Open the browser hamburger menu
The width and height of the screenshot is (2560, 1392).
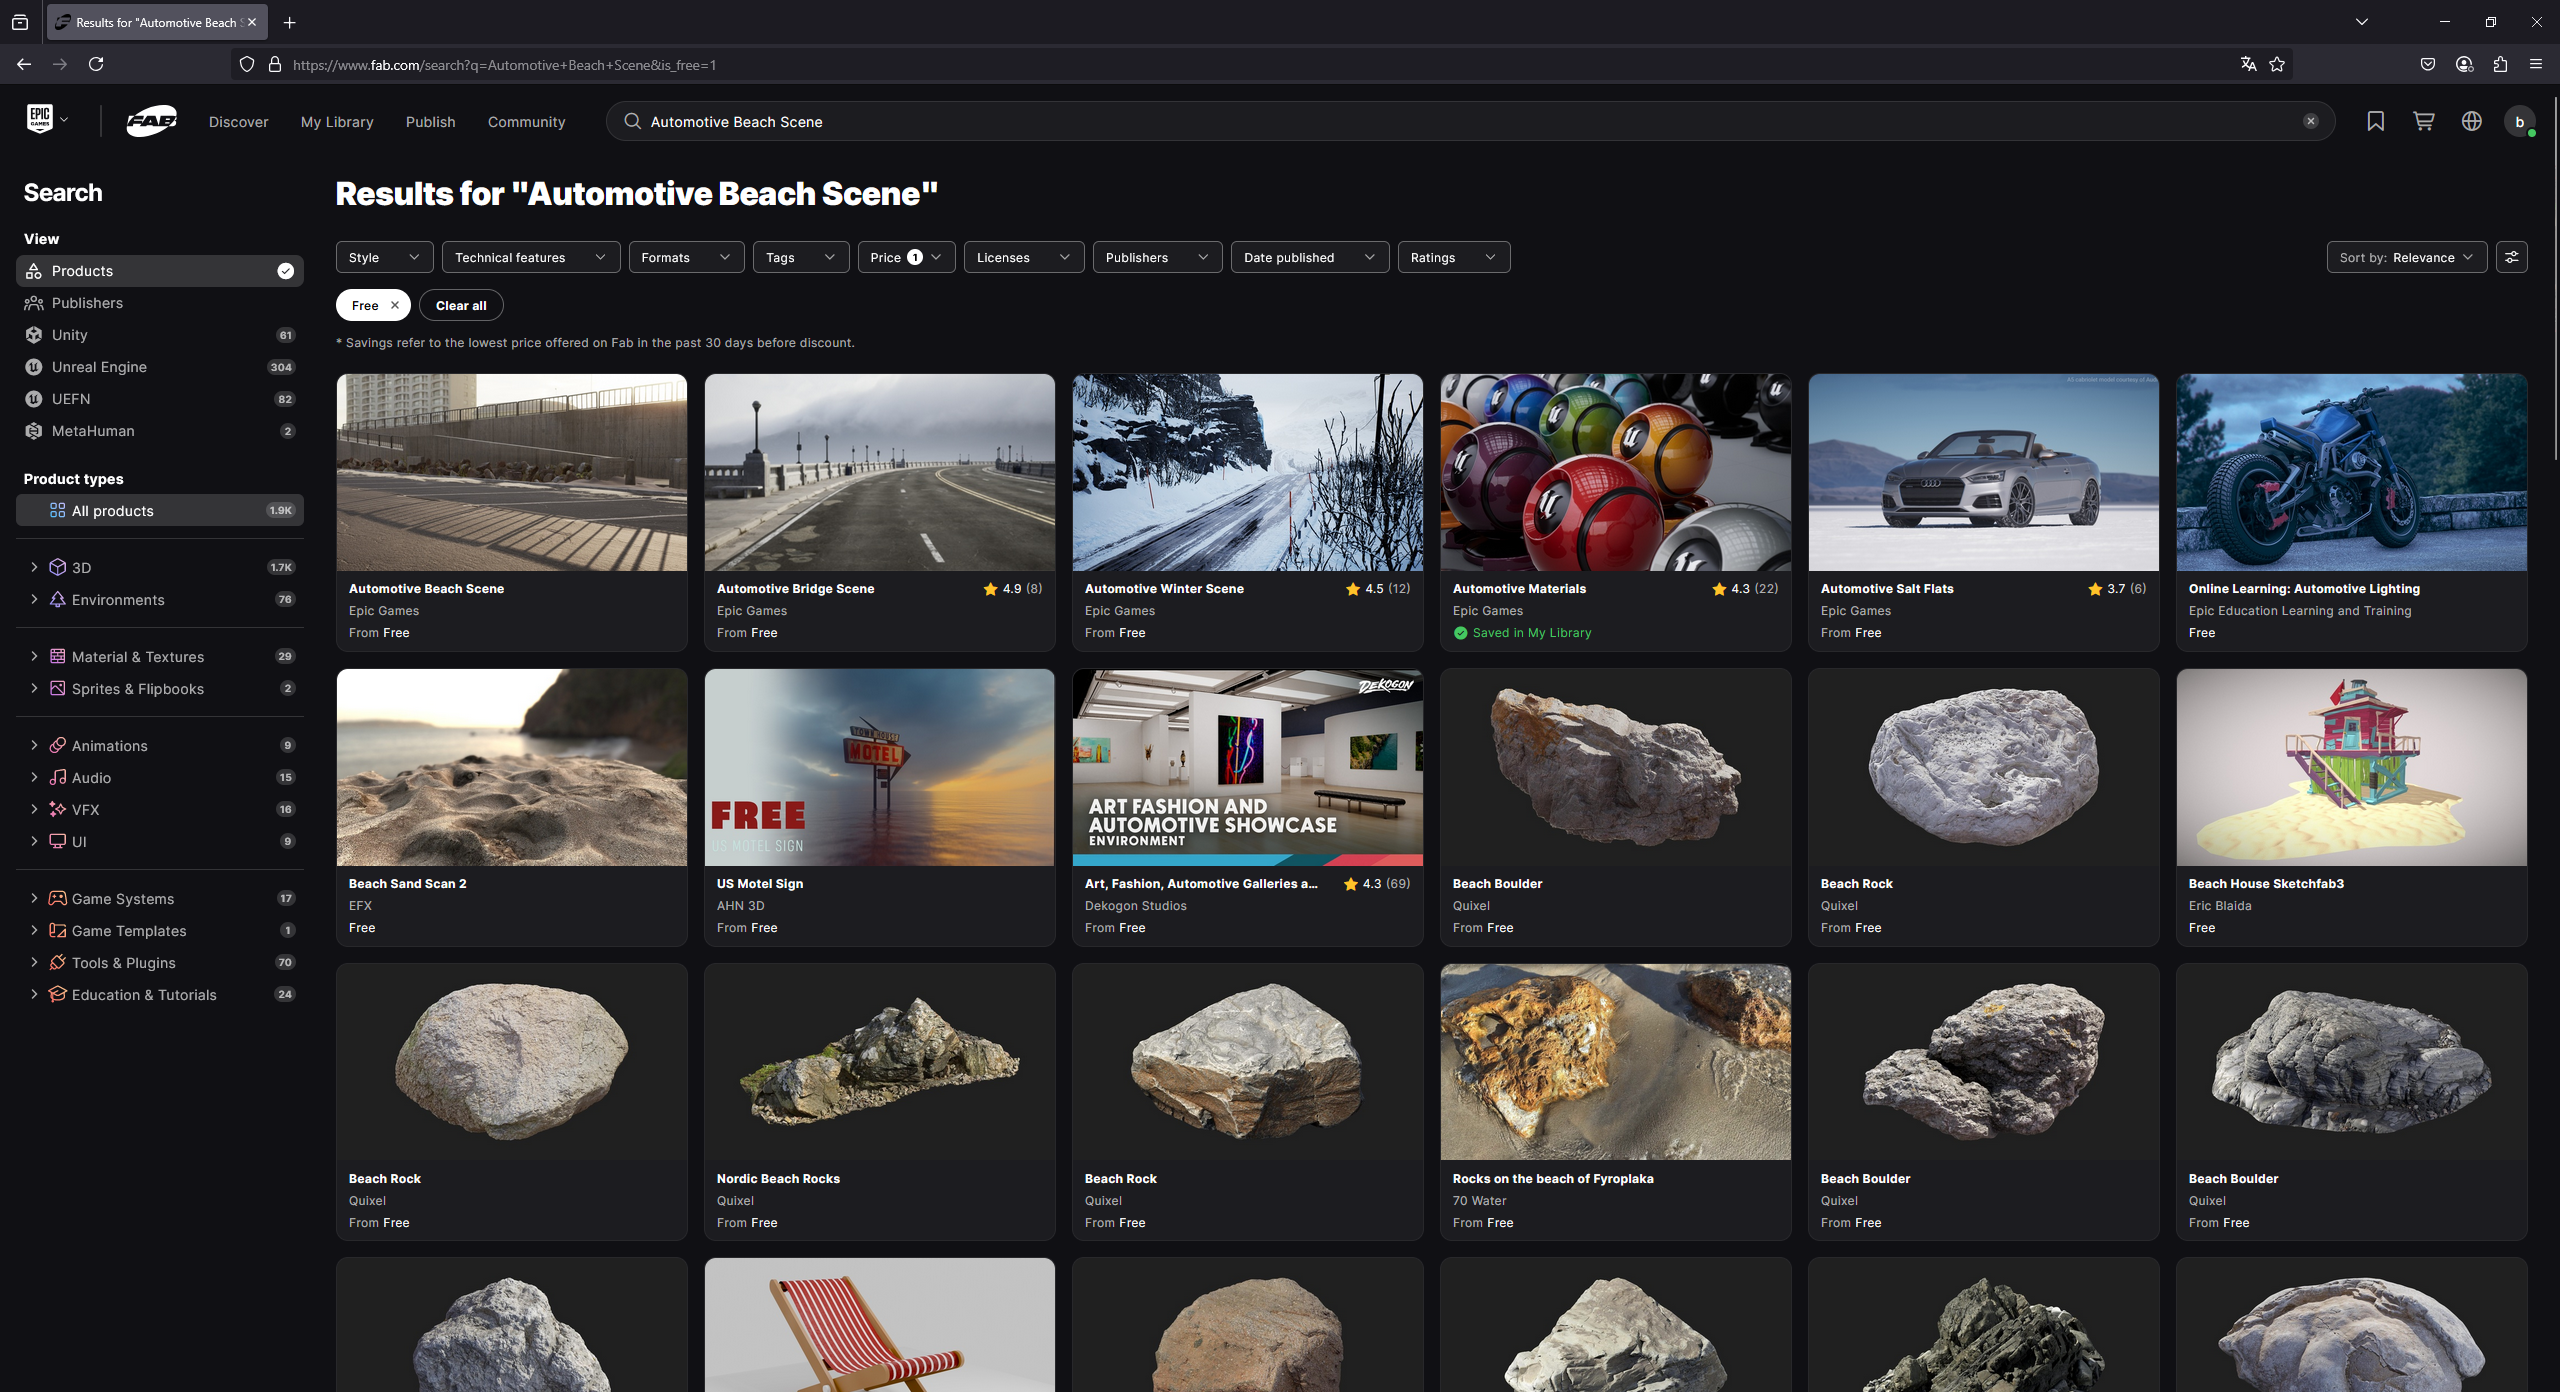tap(2536, 64)
